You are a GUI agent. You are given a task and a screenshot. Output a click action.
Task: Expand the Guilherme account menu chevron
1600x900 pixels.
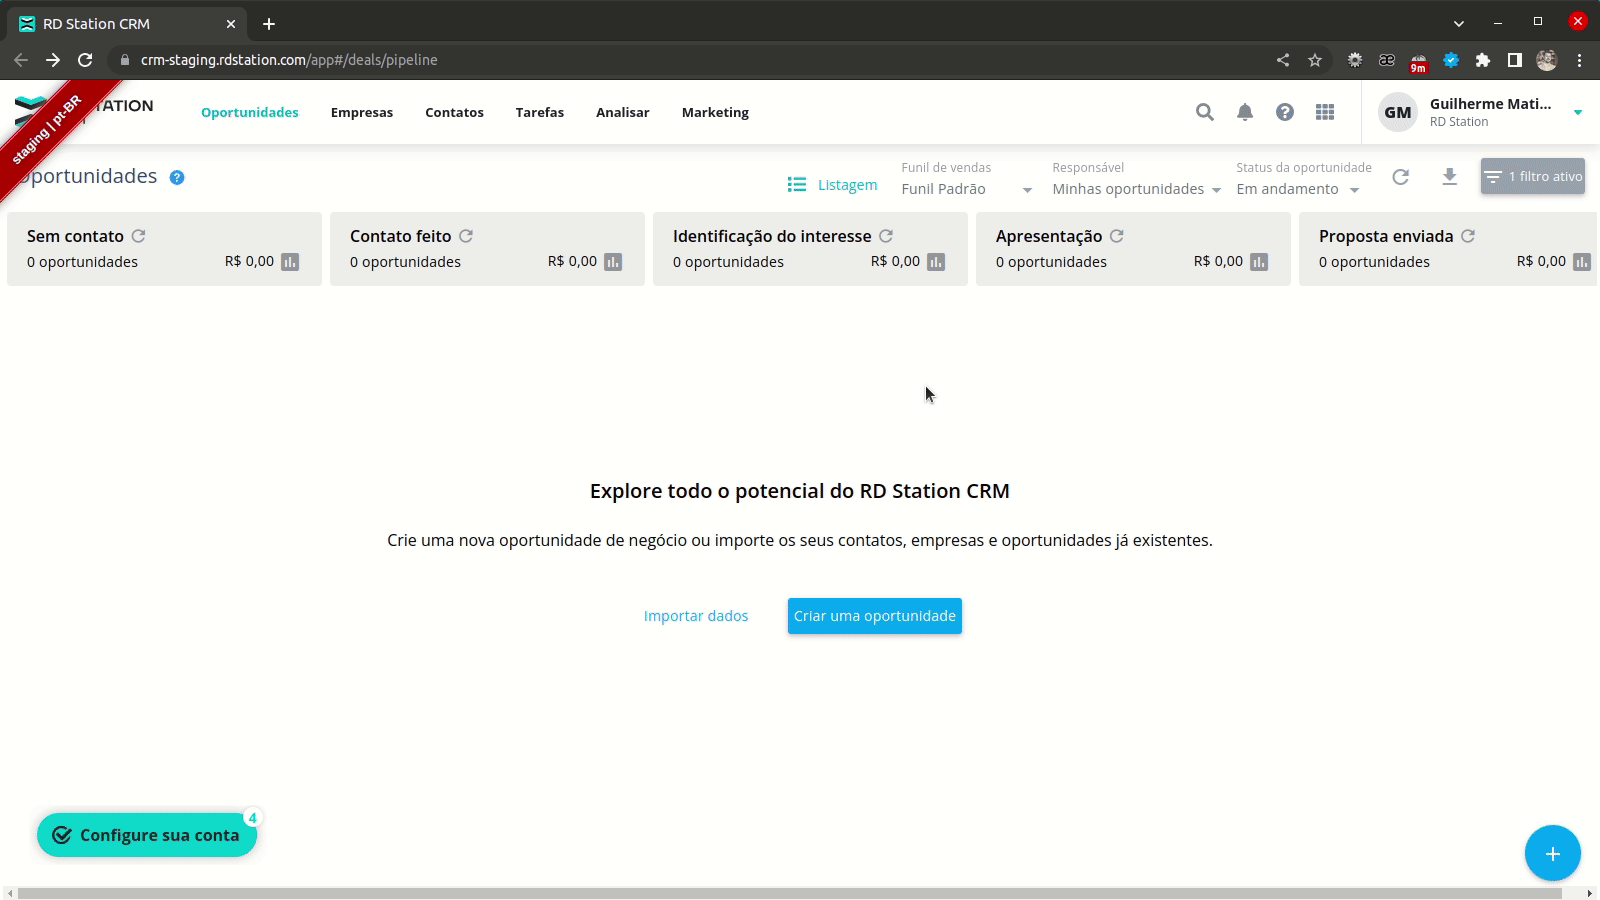point(1577,112)
